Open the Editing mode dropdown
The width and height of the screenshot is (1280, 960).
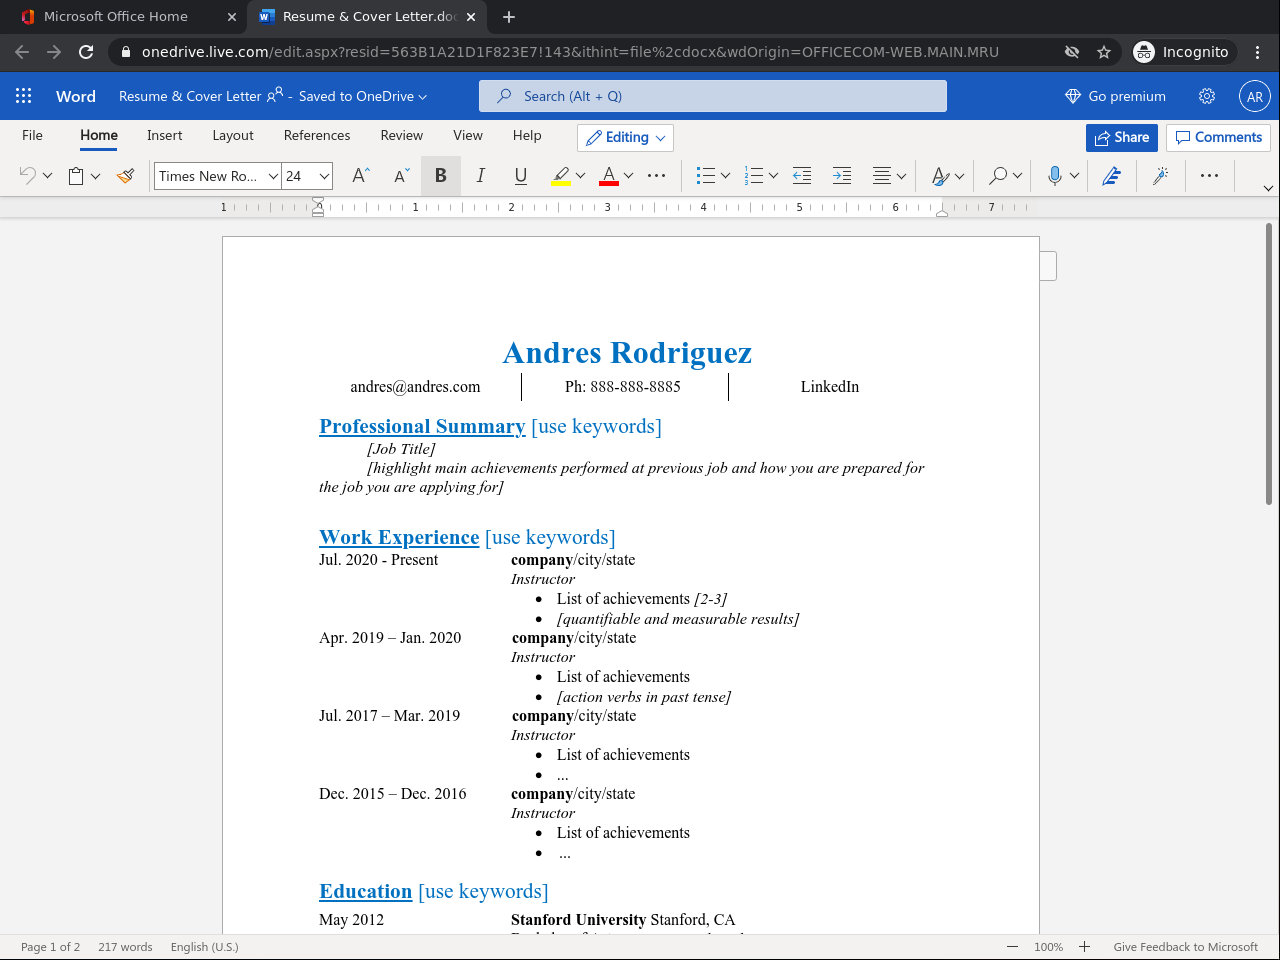[x=625, y=137]
